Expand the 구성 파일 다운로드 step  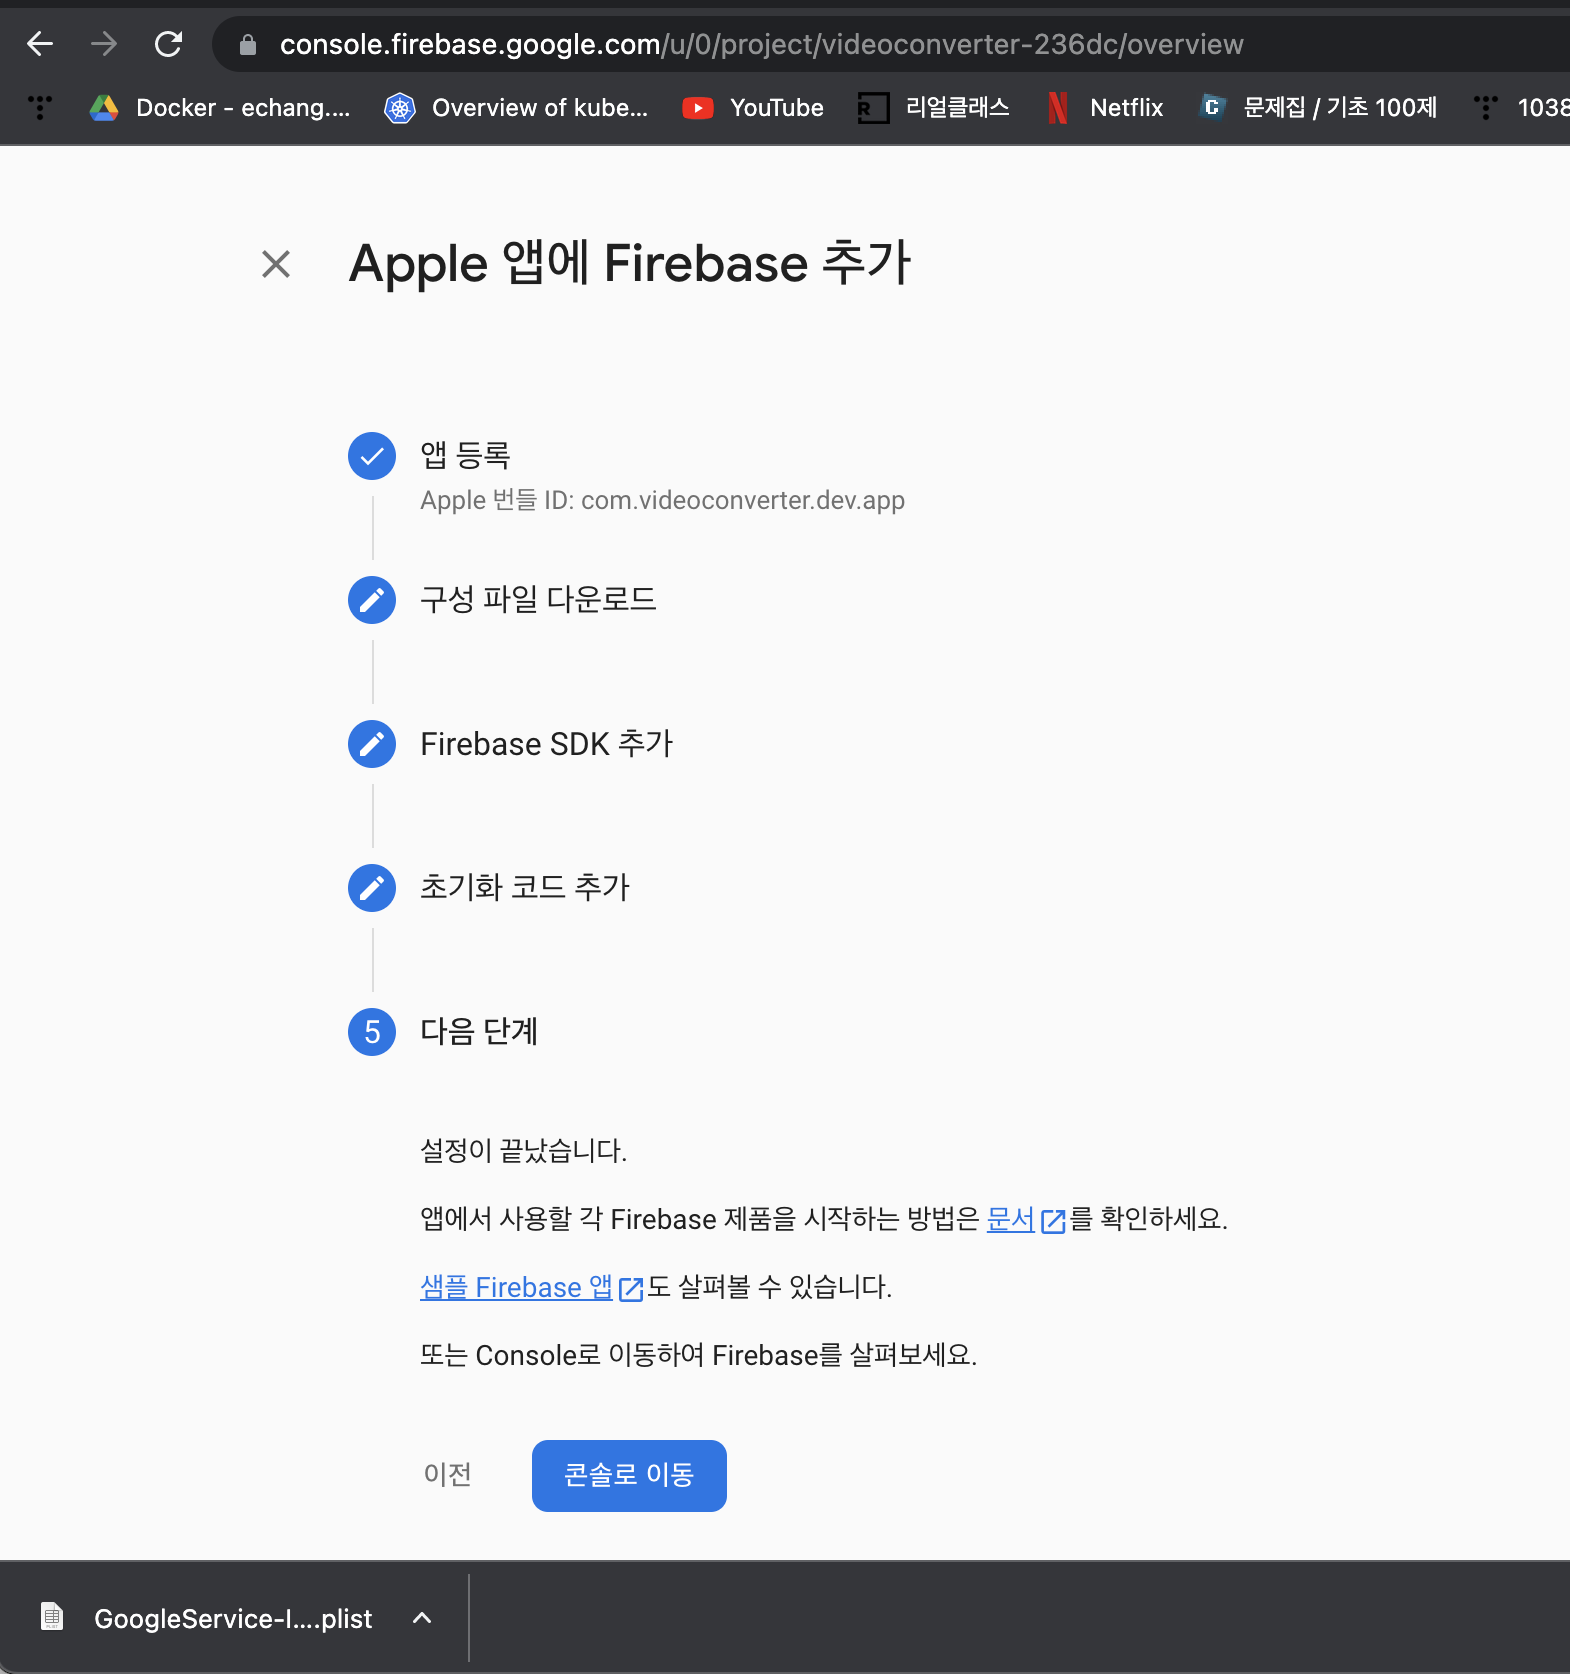pyautogui.click(x=538, y=599)
